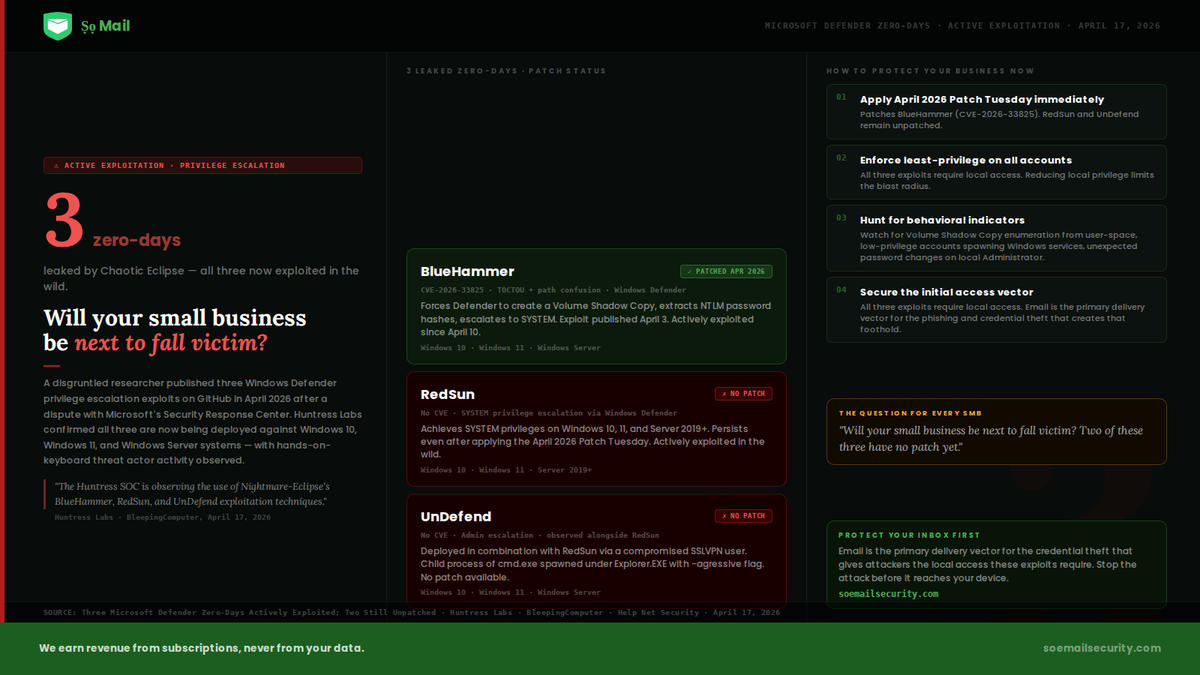Click the "No Patch" badge on the RedSun card
This screenshot has height=675, width=1200.
pyautogui.click(x=743, y=394)
